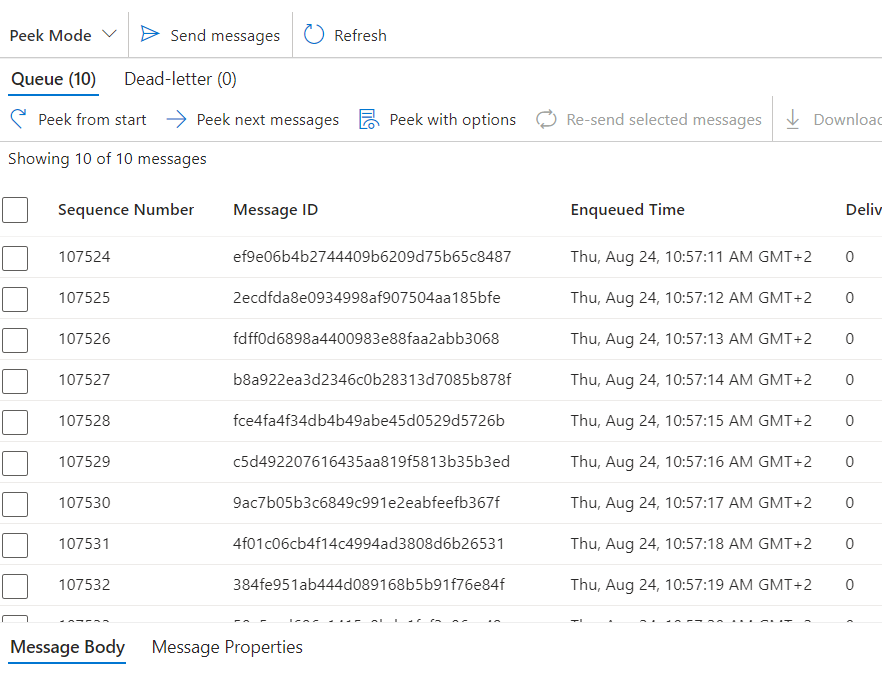Click the Queue (10) tab
This screenshot has width=882, height=675.
coord(53,78)
